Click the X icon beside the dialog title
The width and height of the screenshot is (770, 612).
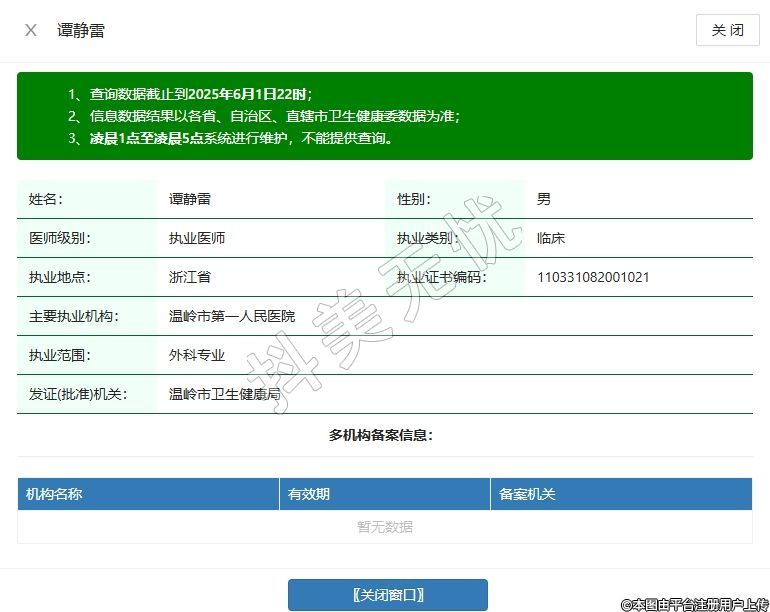click(31, 30)
